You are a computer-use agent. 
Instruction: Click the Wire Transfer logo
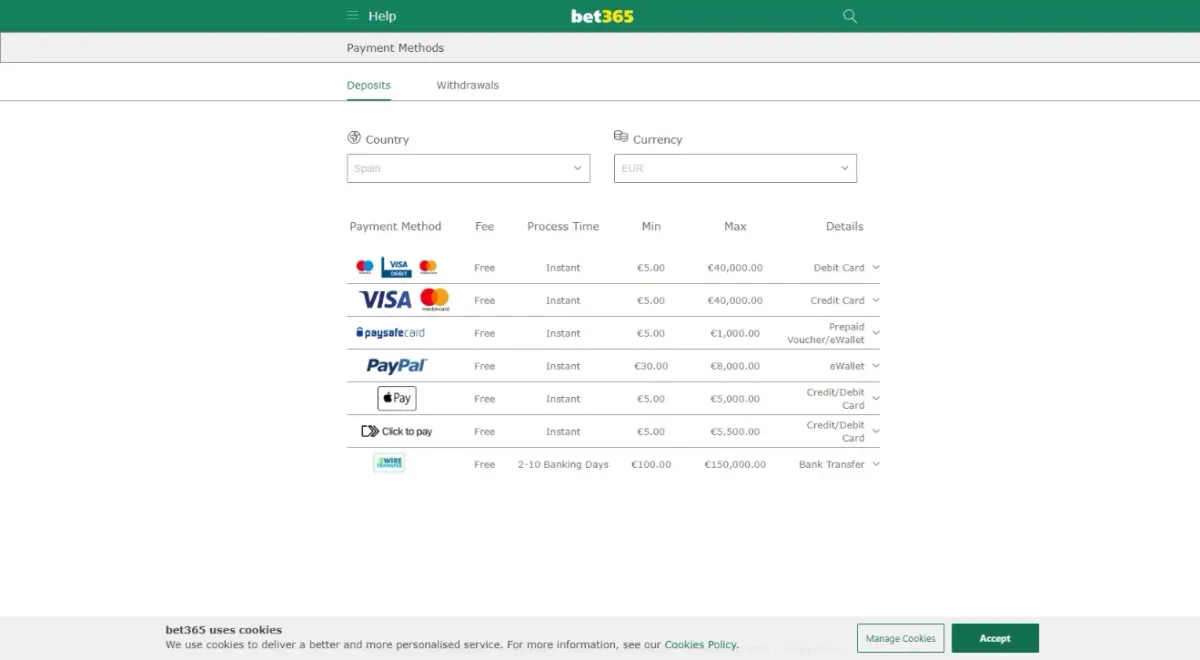[389, 463]
